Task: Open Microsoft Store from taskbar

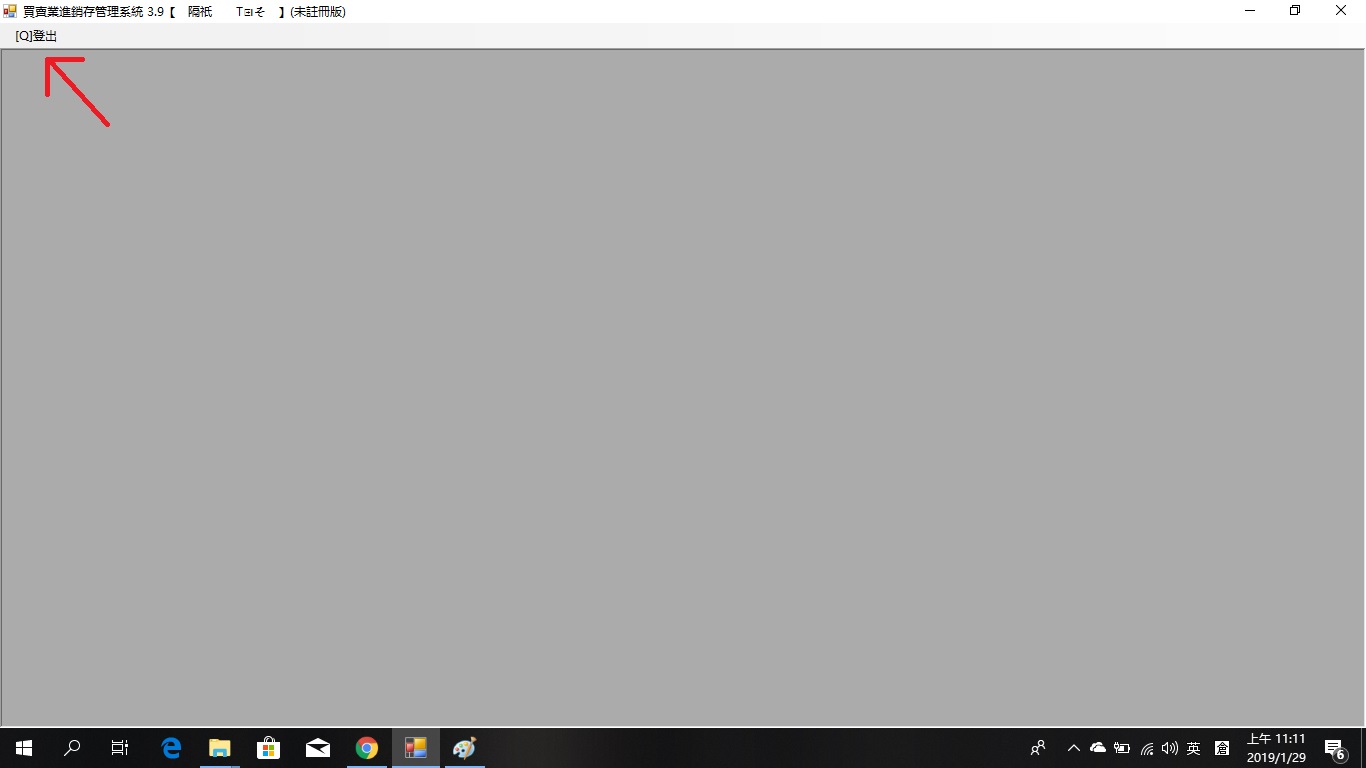Action: (269, 747)
